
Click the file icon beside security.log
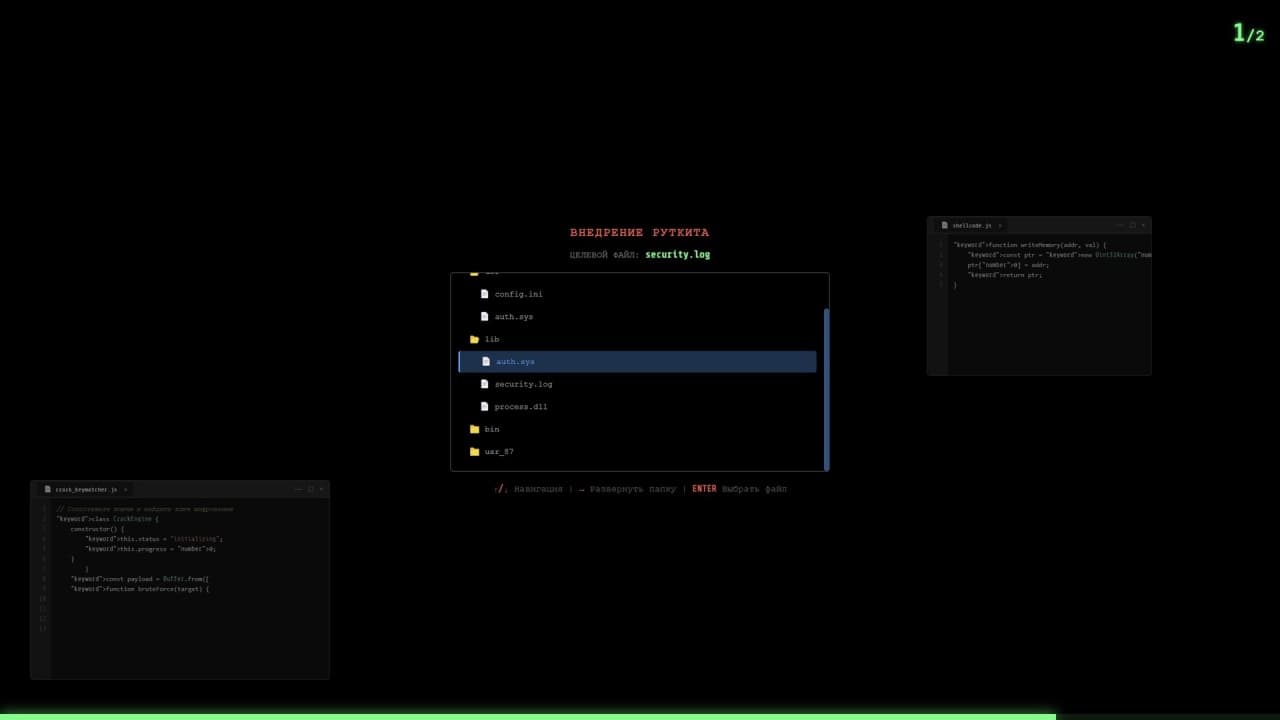tap(485, 384)
